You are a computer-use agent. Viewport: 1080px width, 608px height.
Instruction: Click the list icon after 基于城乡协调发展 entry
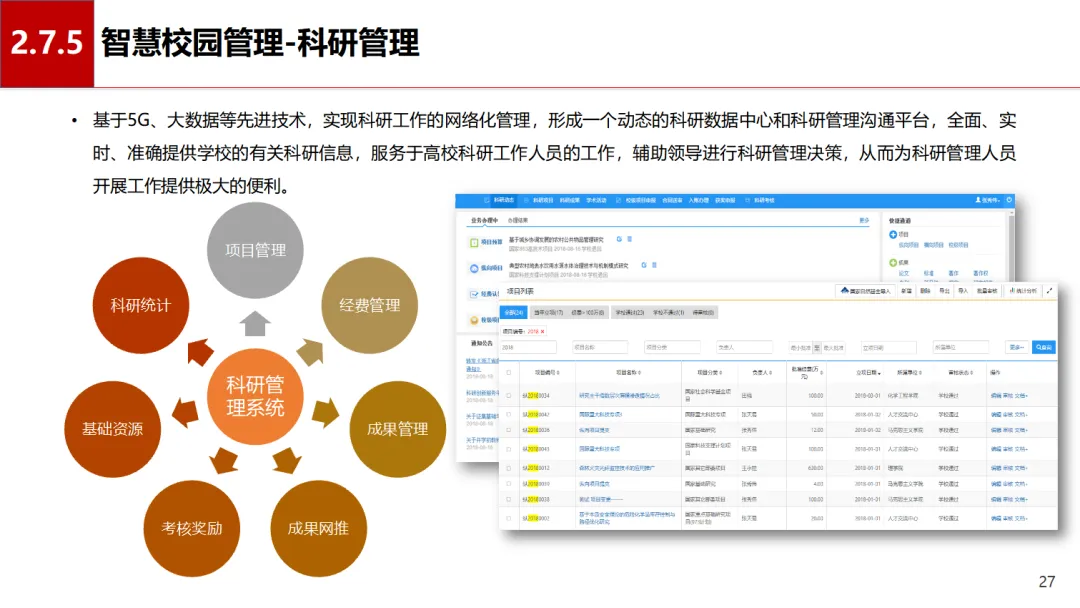[x=630, y=239]
